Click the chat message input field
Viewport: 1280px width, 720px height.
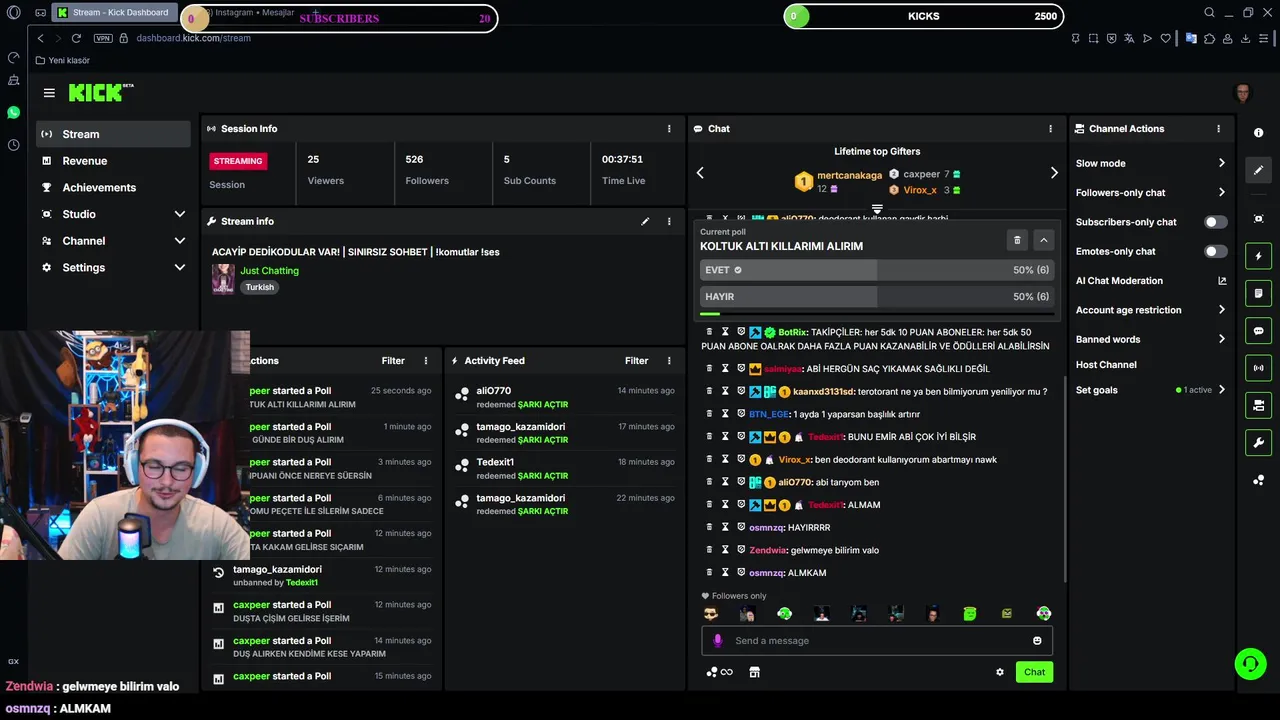tap(877, 641)
